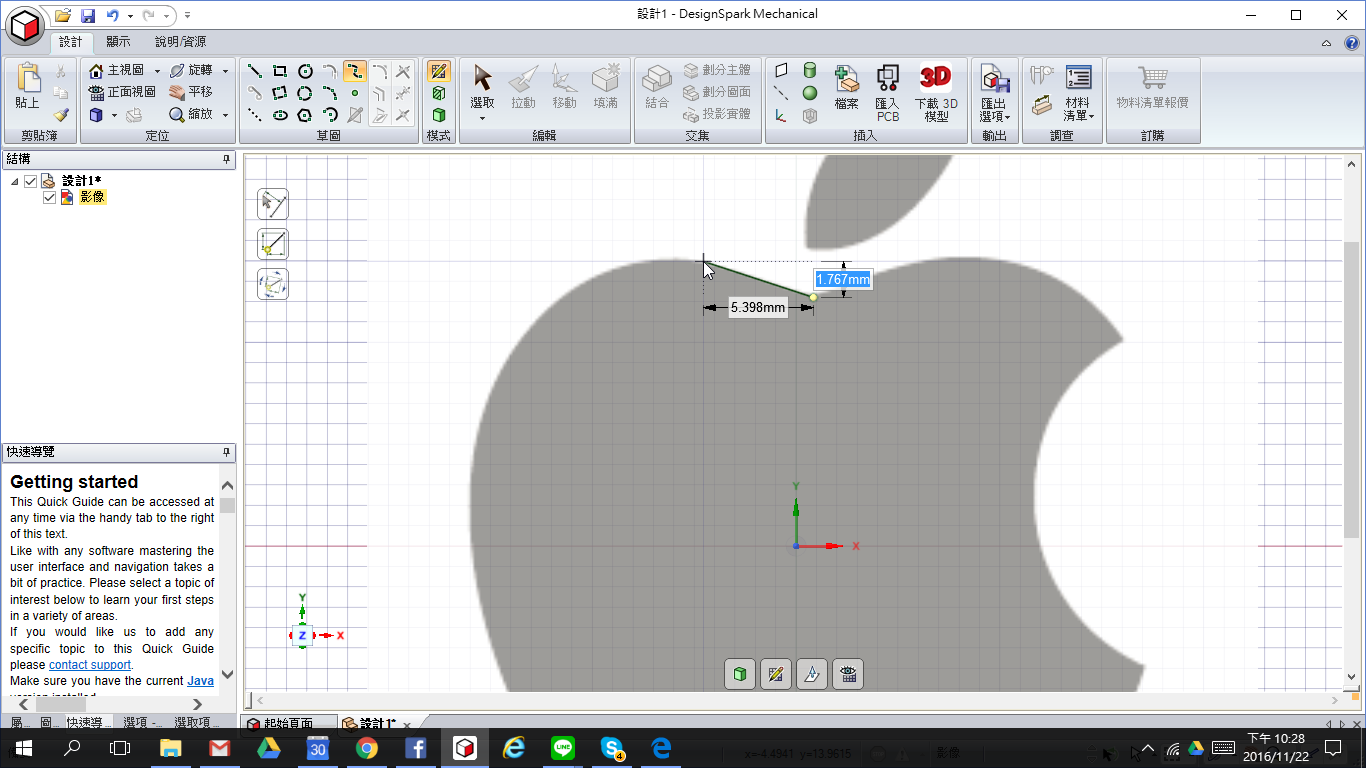1366x768 pixels.
Task: Switch to Sketch mode in the ribbon
Action: pos(438,71)
